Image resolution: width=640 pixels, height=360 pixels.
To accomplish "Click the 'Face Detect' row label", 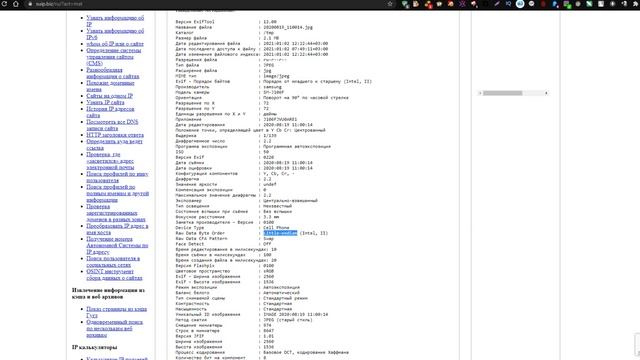I will pos(190,244).
